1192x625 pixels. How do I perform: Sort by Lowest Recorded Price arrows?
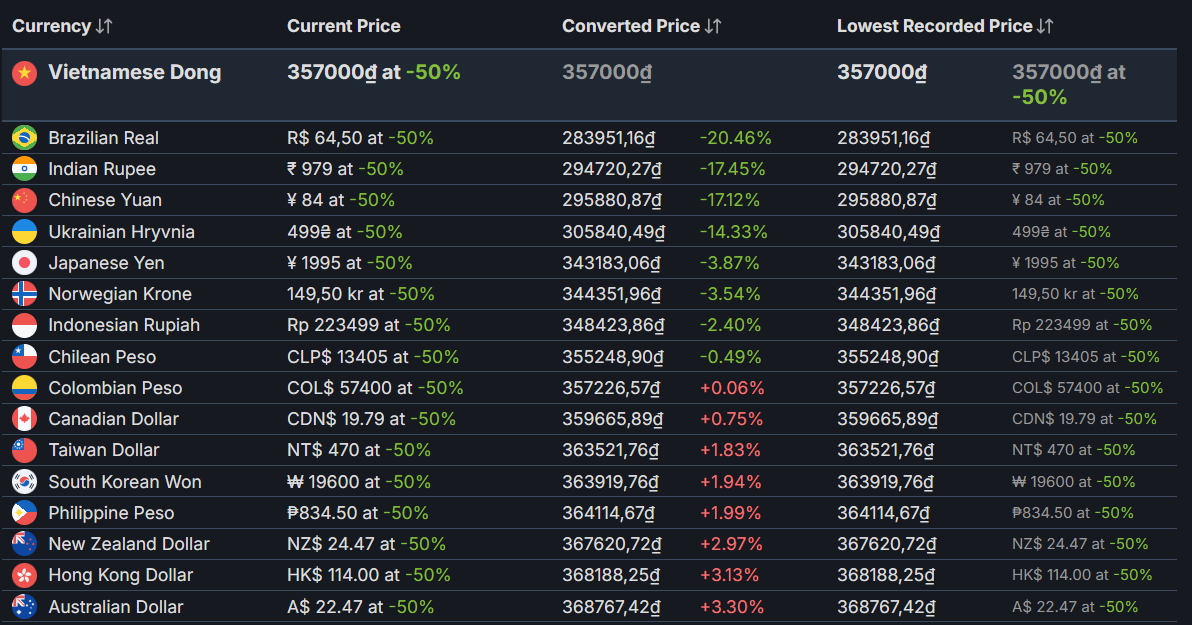pos(1045,27)
